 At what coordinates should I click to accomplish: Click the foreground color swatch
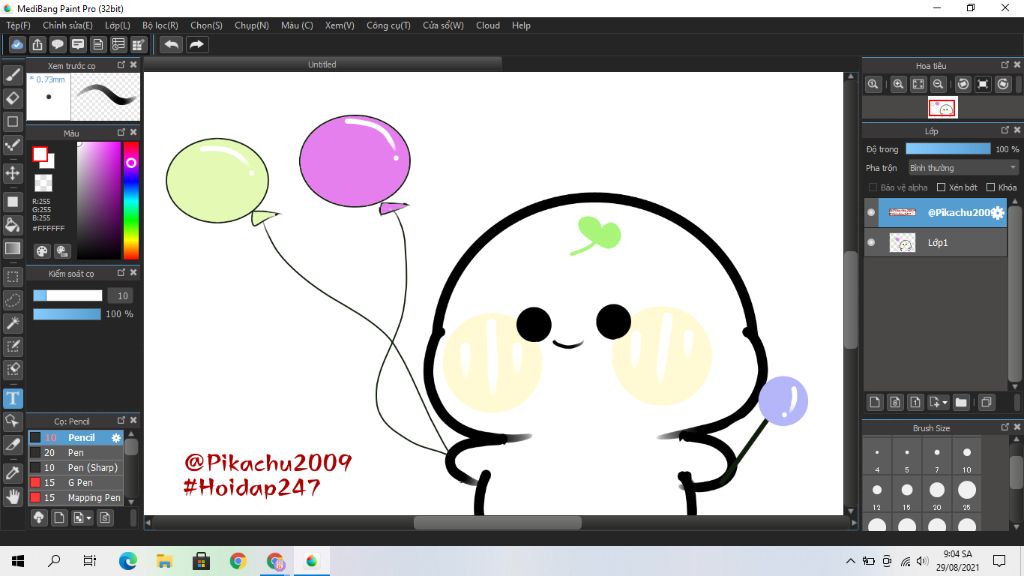tap(40, 154)
